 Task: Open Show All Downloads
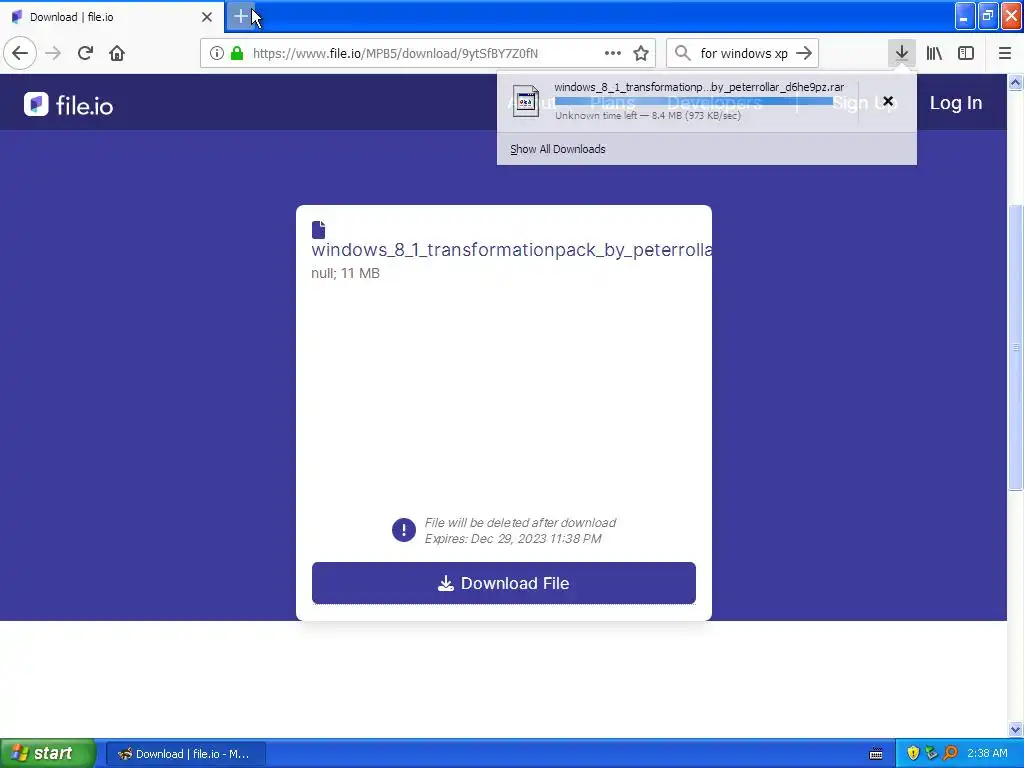click(x=558, y=149)
